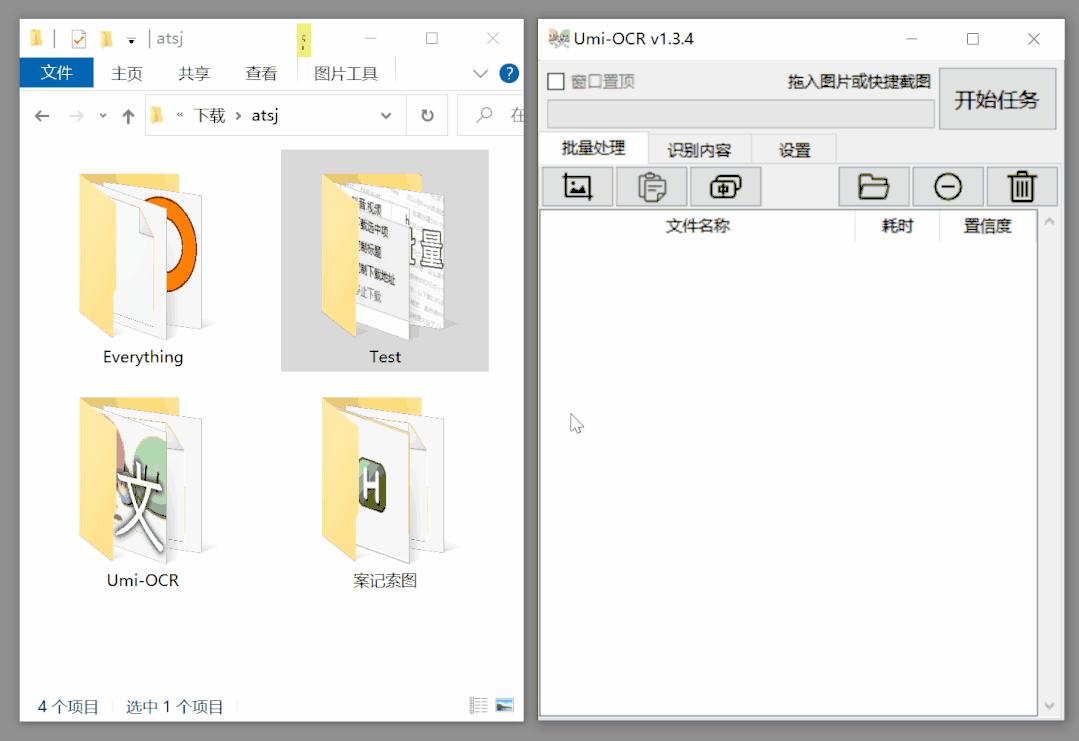Viewport: 1079px width, 741px height.
Task: Expand the quick access toolbar dropdown arrow
Action: pos(131,38)
